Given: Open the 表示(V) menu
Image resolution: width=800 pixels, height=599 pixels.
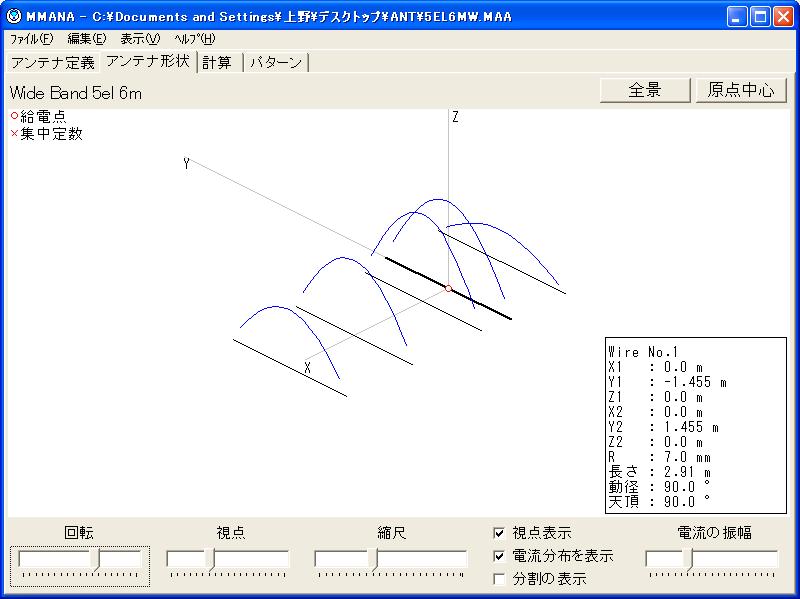Looking at the screenshot, I should point(139,39).
